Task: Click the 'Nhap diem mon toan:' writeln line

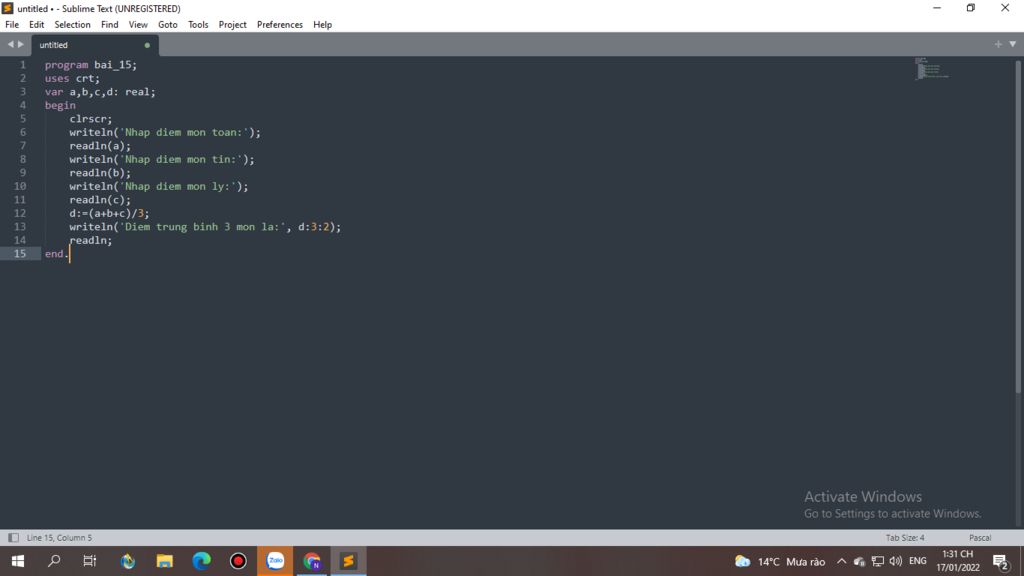Action: coord(165,133)
